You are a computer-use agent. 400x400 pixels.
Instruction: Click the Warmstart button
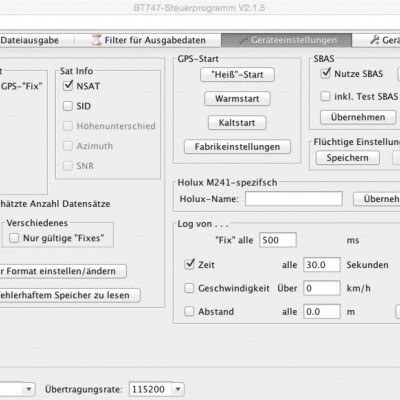[x=237, y=99]
